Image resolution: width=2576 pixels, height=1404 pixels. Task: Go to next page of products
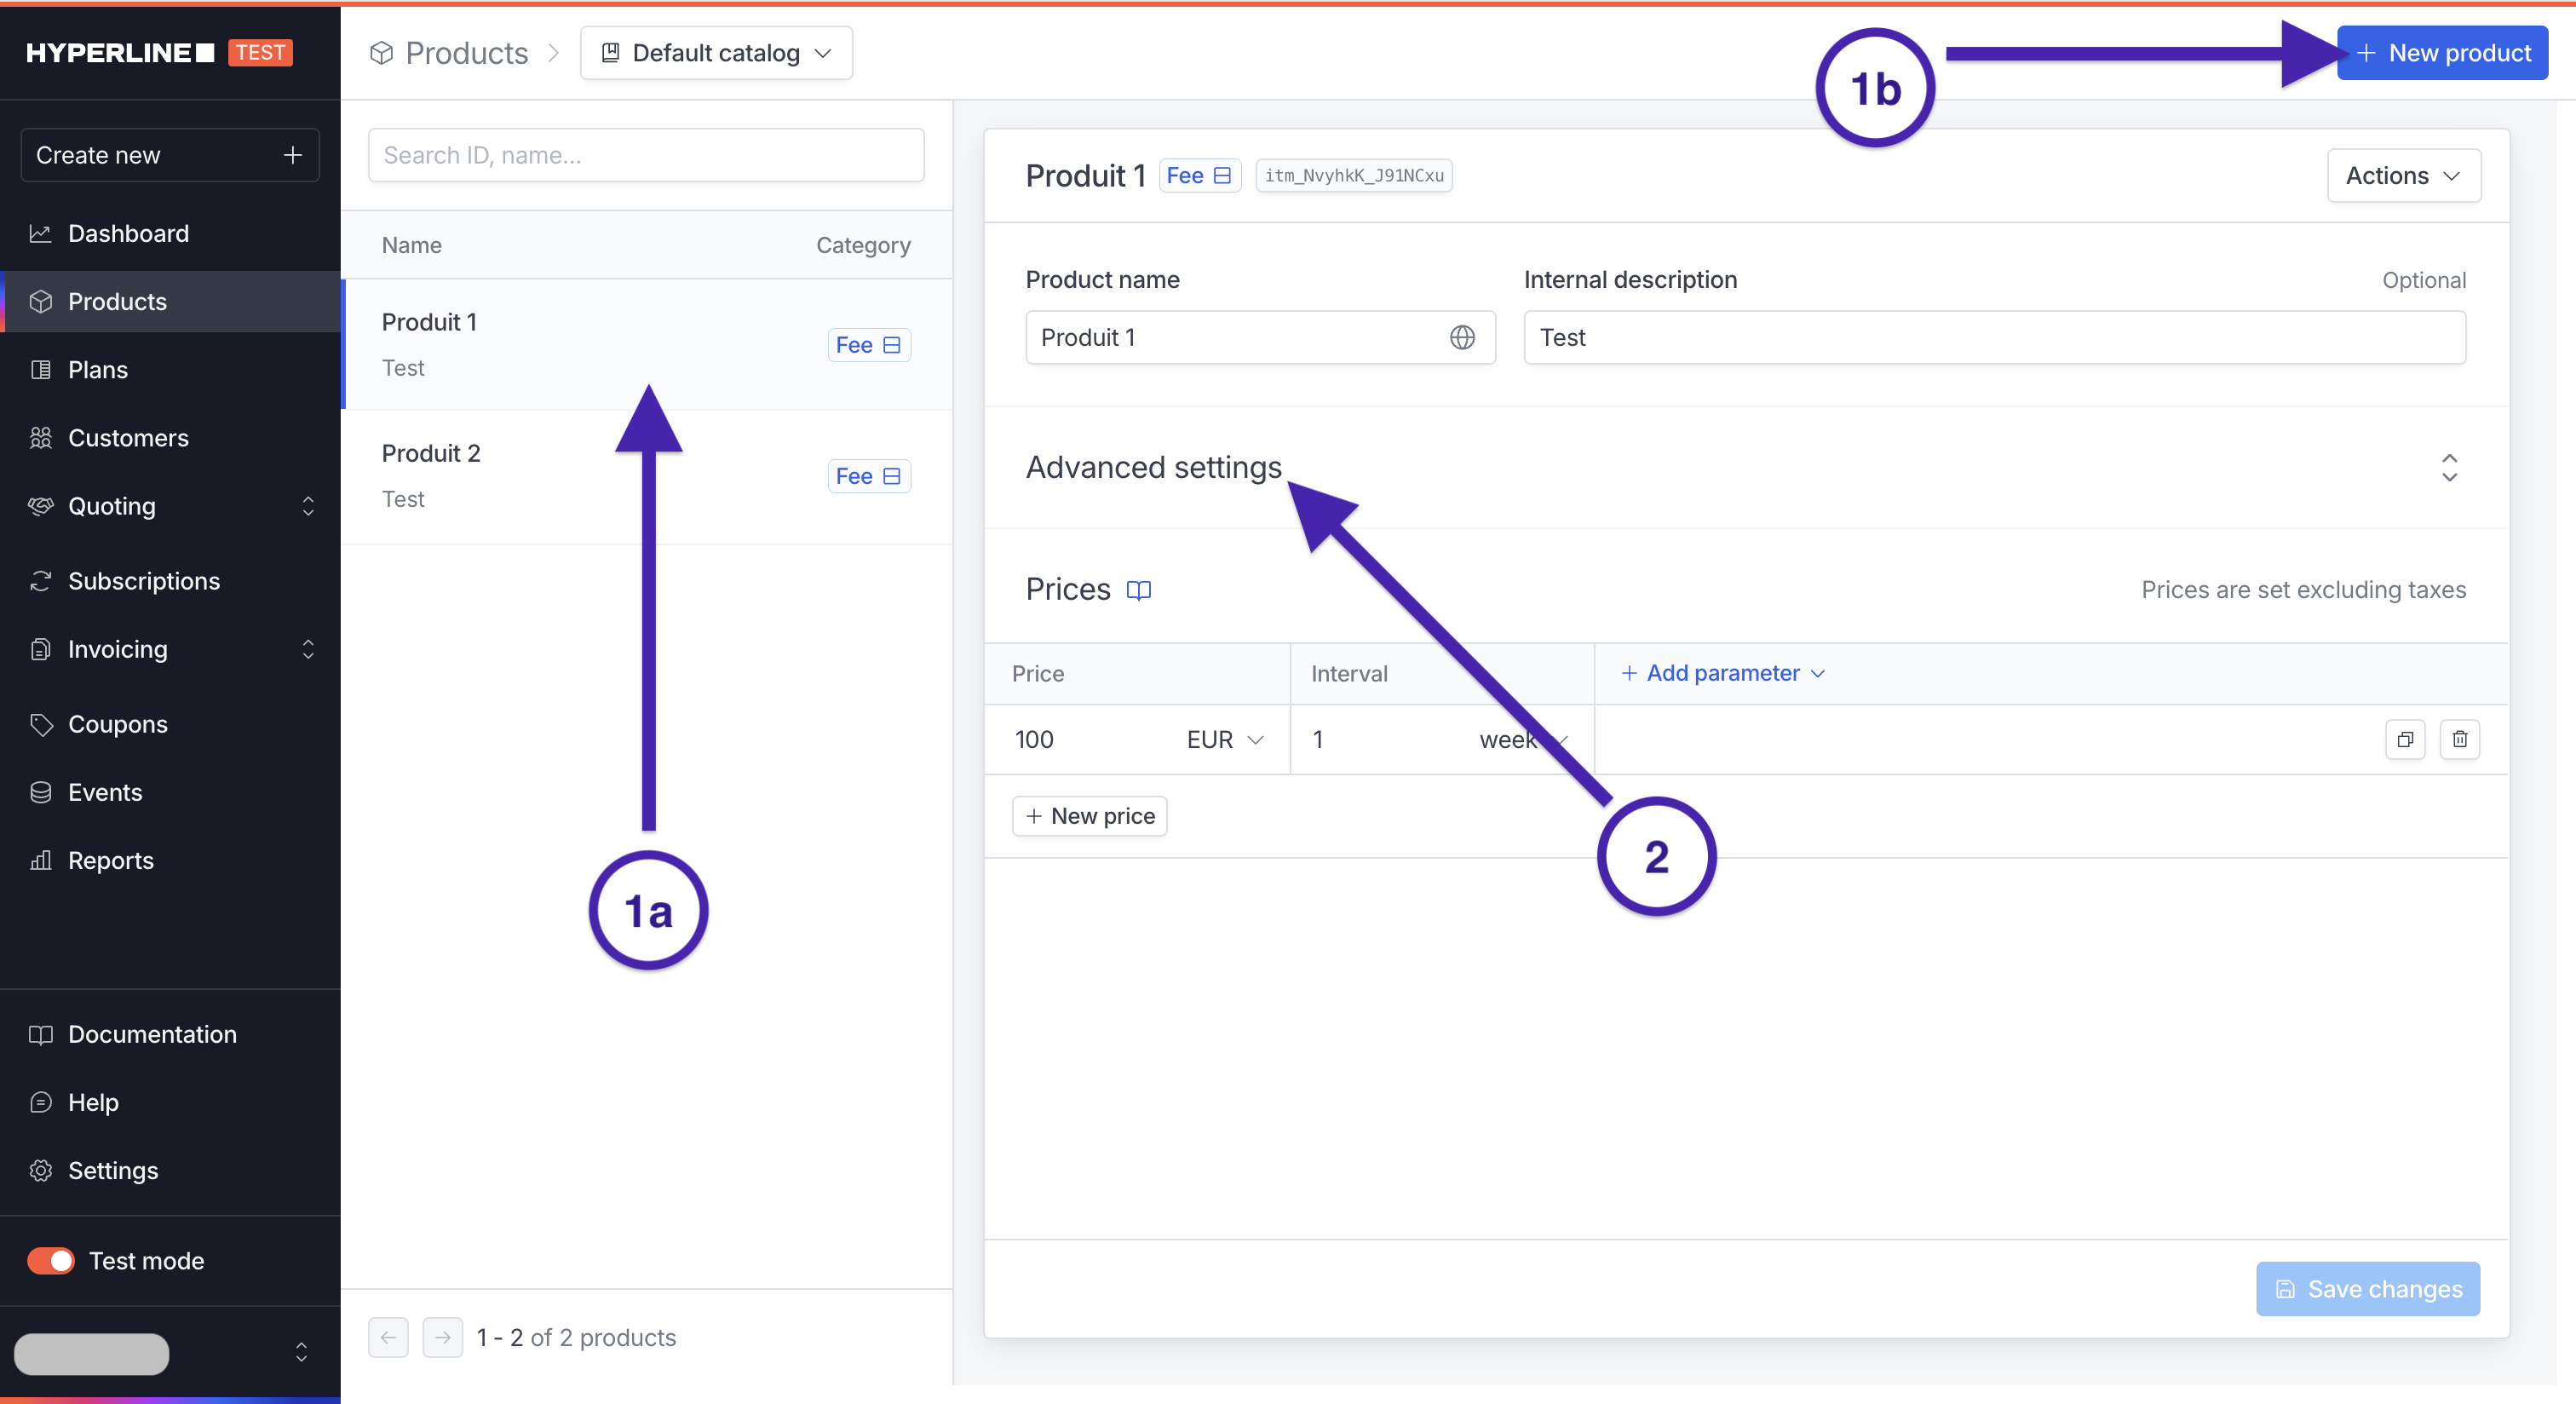click(442, 1337)
